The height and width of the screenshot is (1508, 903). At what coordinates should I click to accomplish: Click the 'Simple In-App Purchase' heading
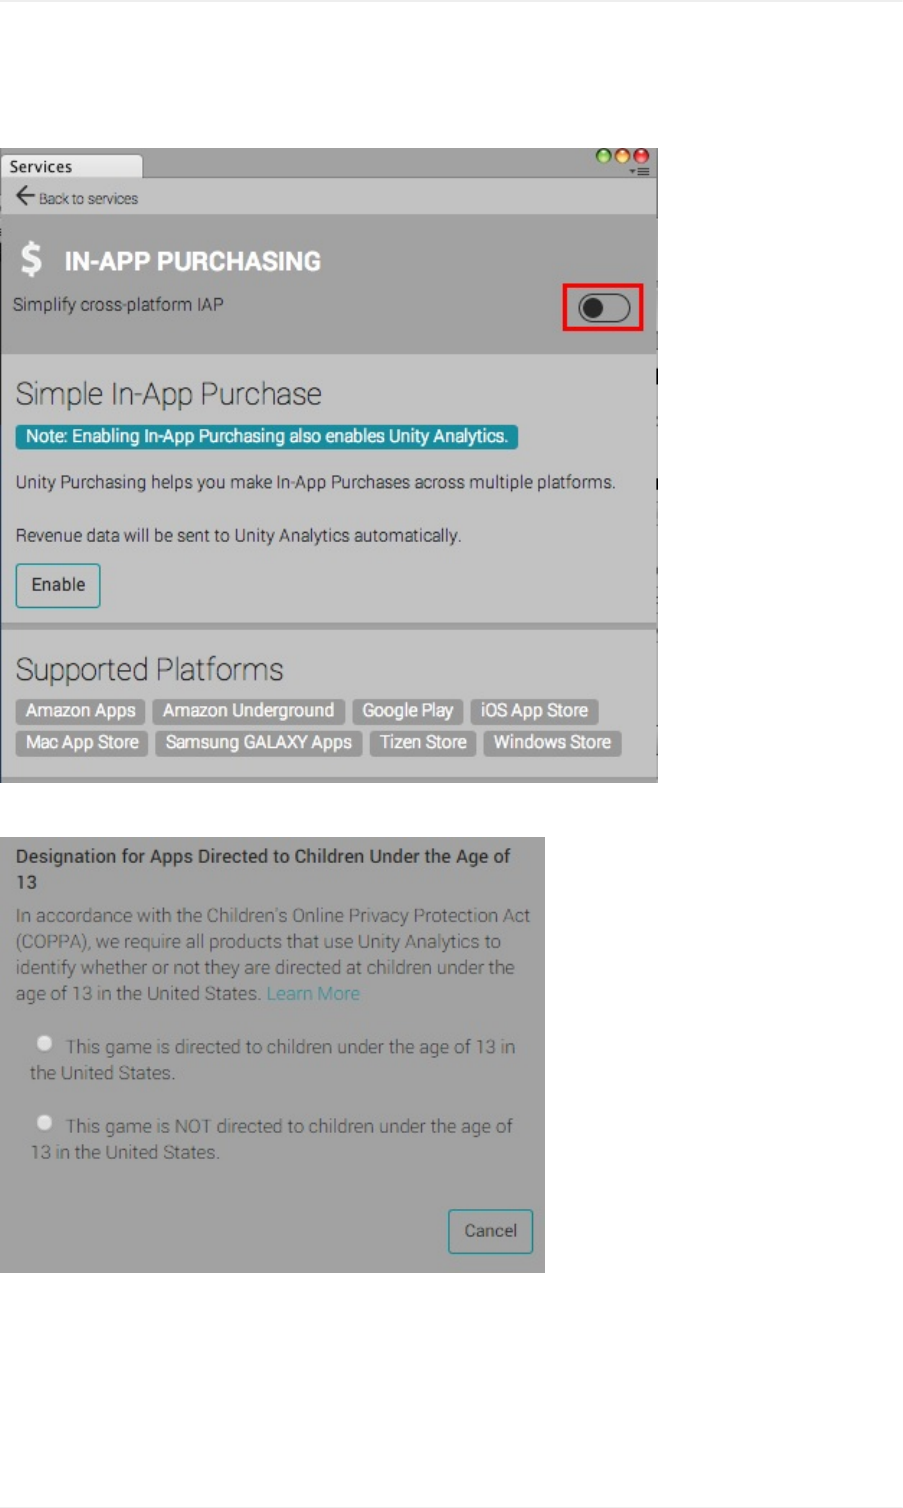pos(168,395)
